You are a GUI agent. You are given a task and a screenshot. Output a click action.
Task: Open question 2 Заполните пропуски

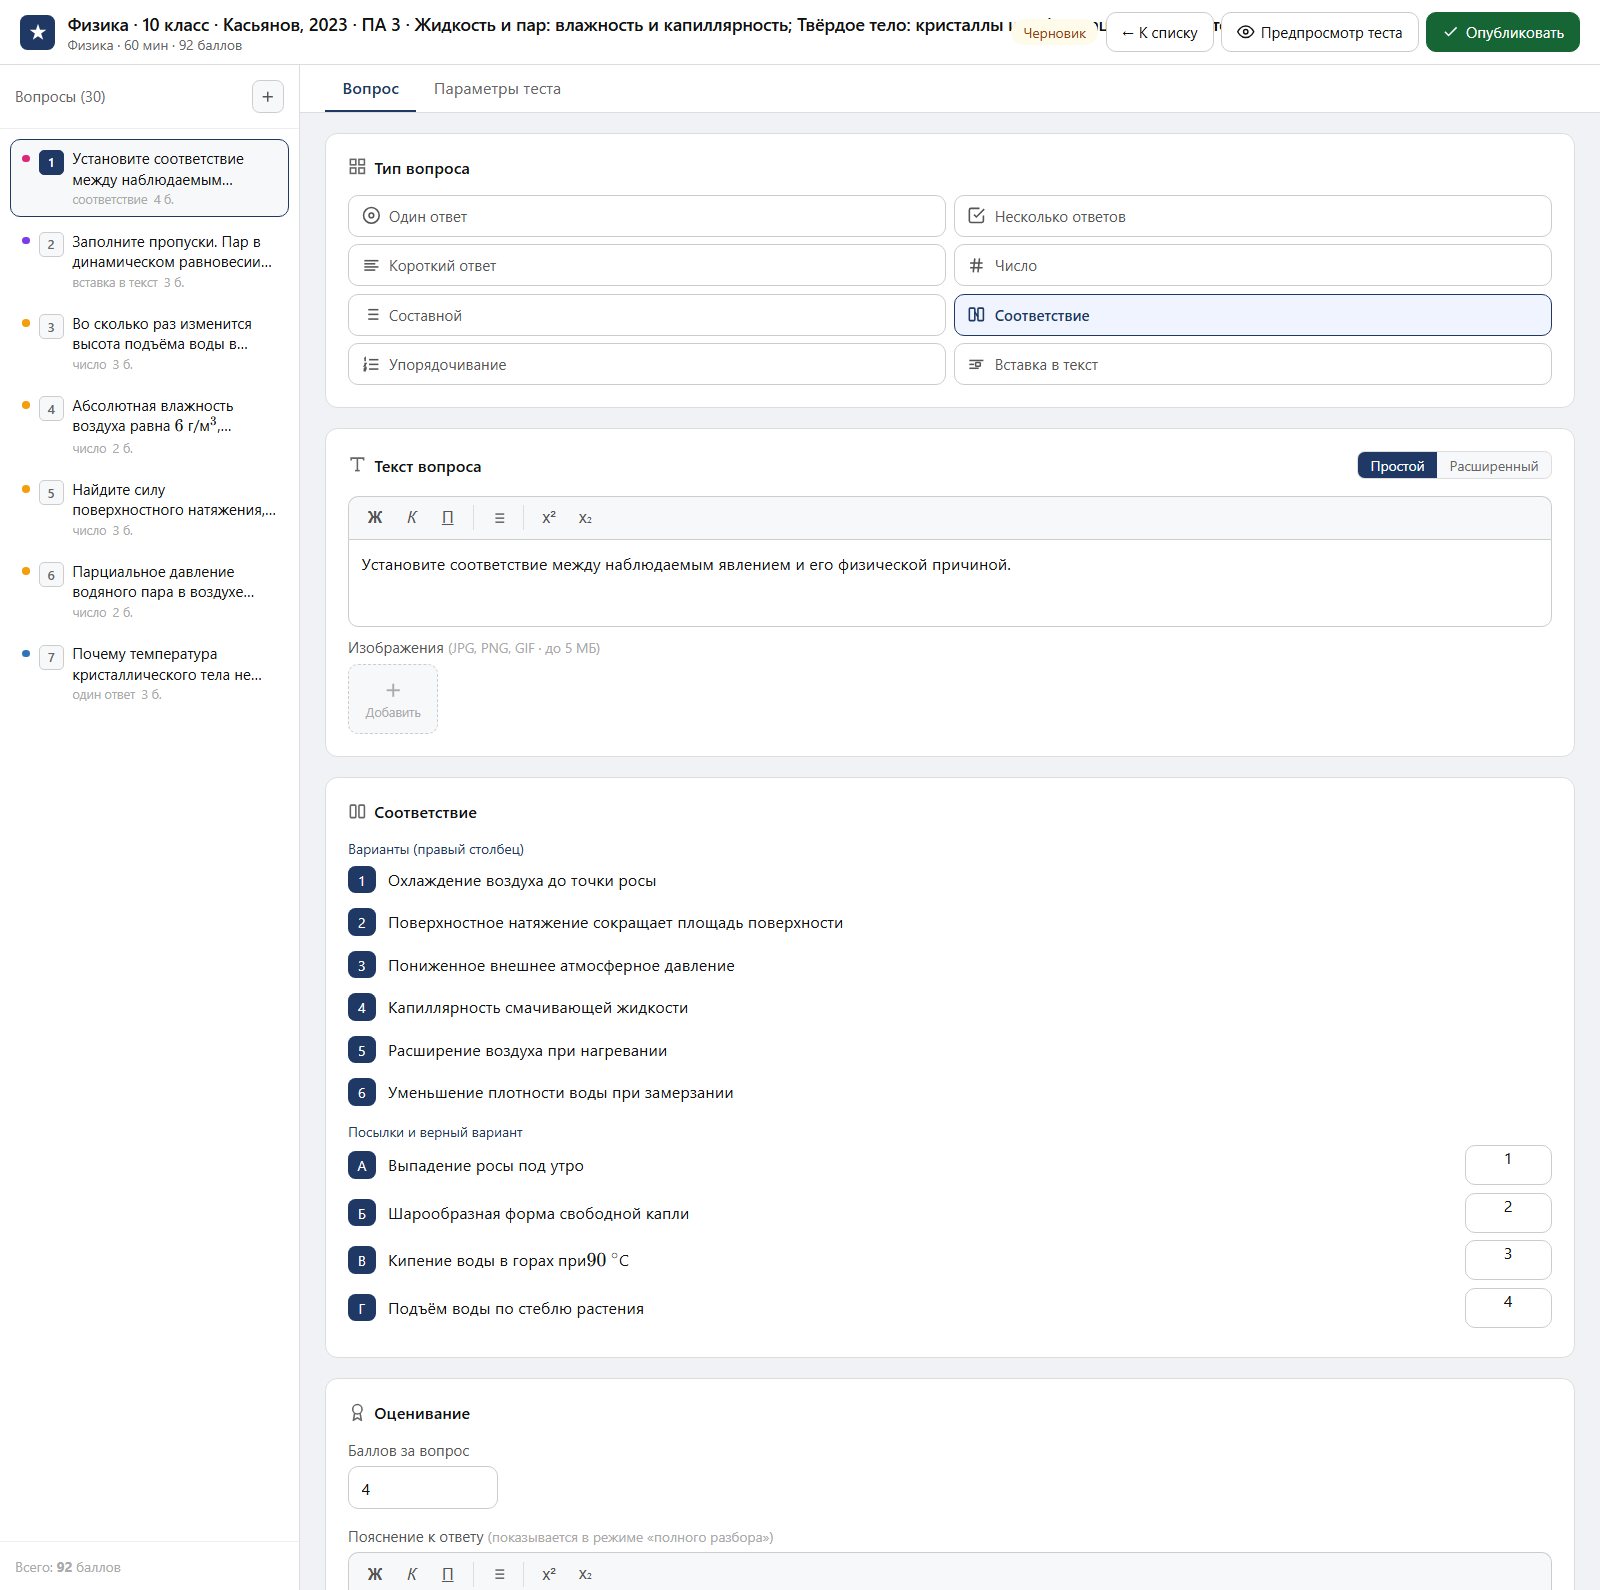[149, 261]
